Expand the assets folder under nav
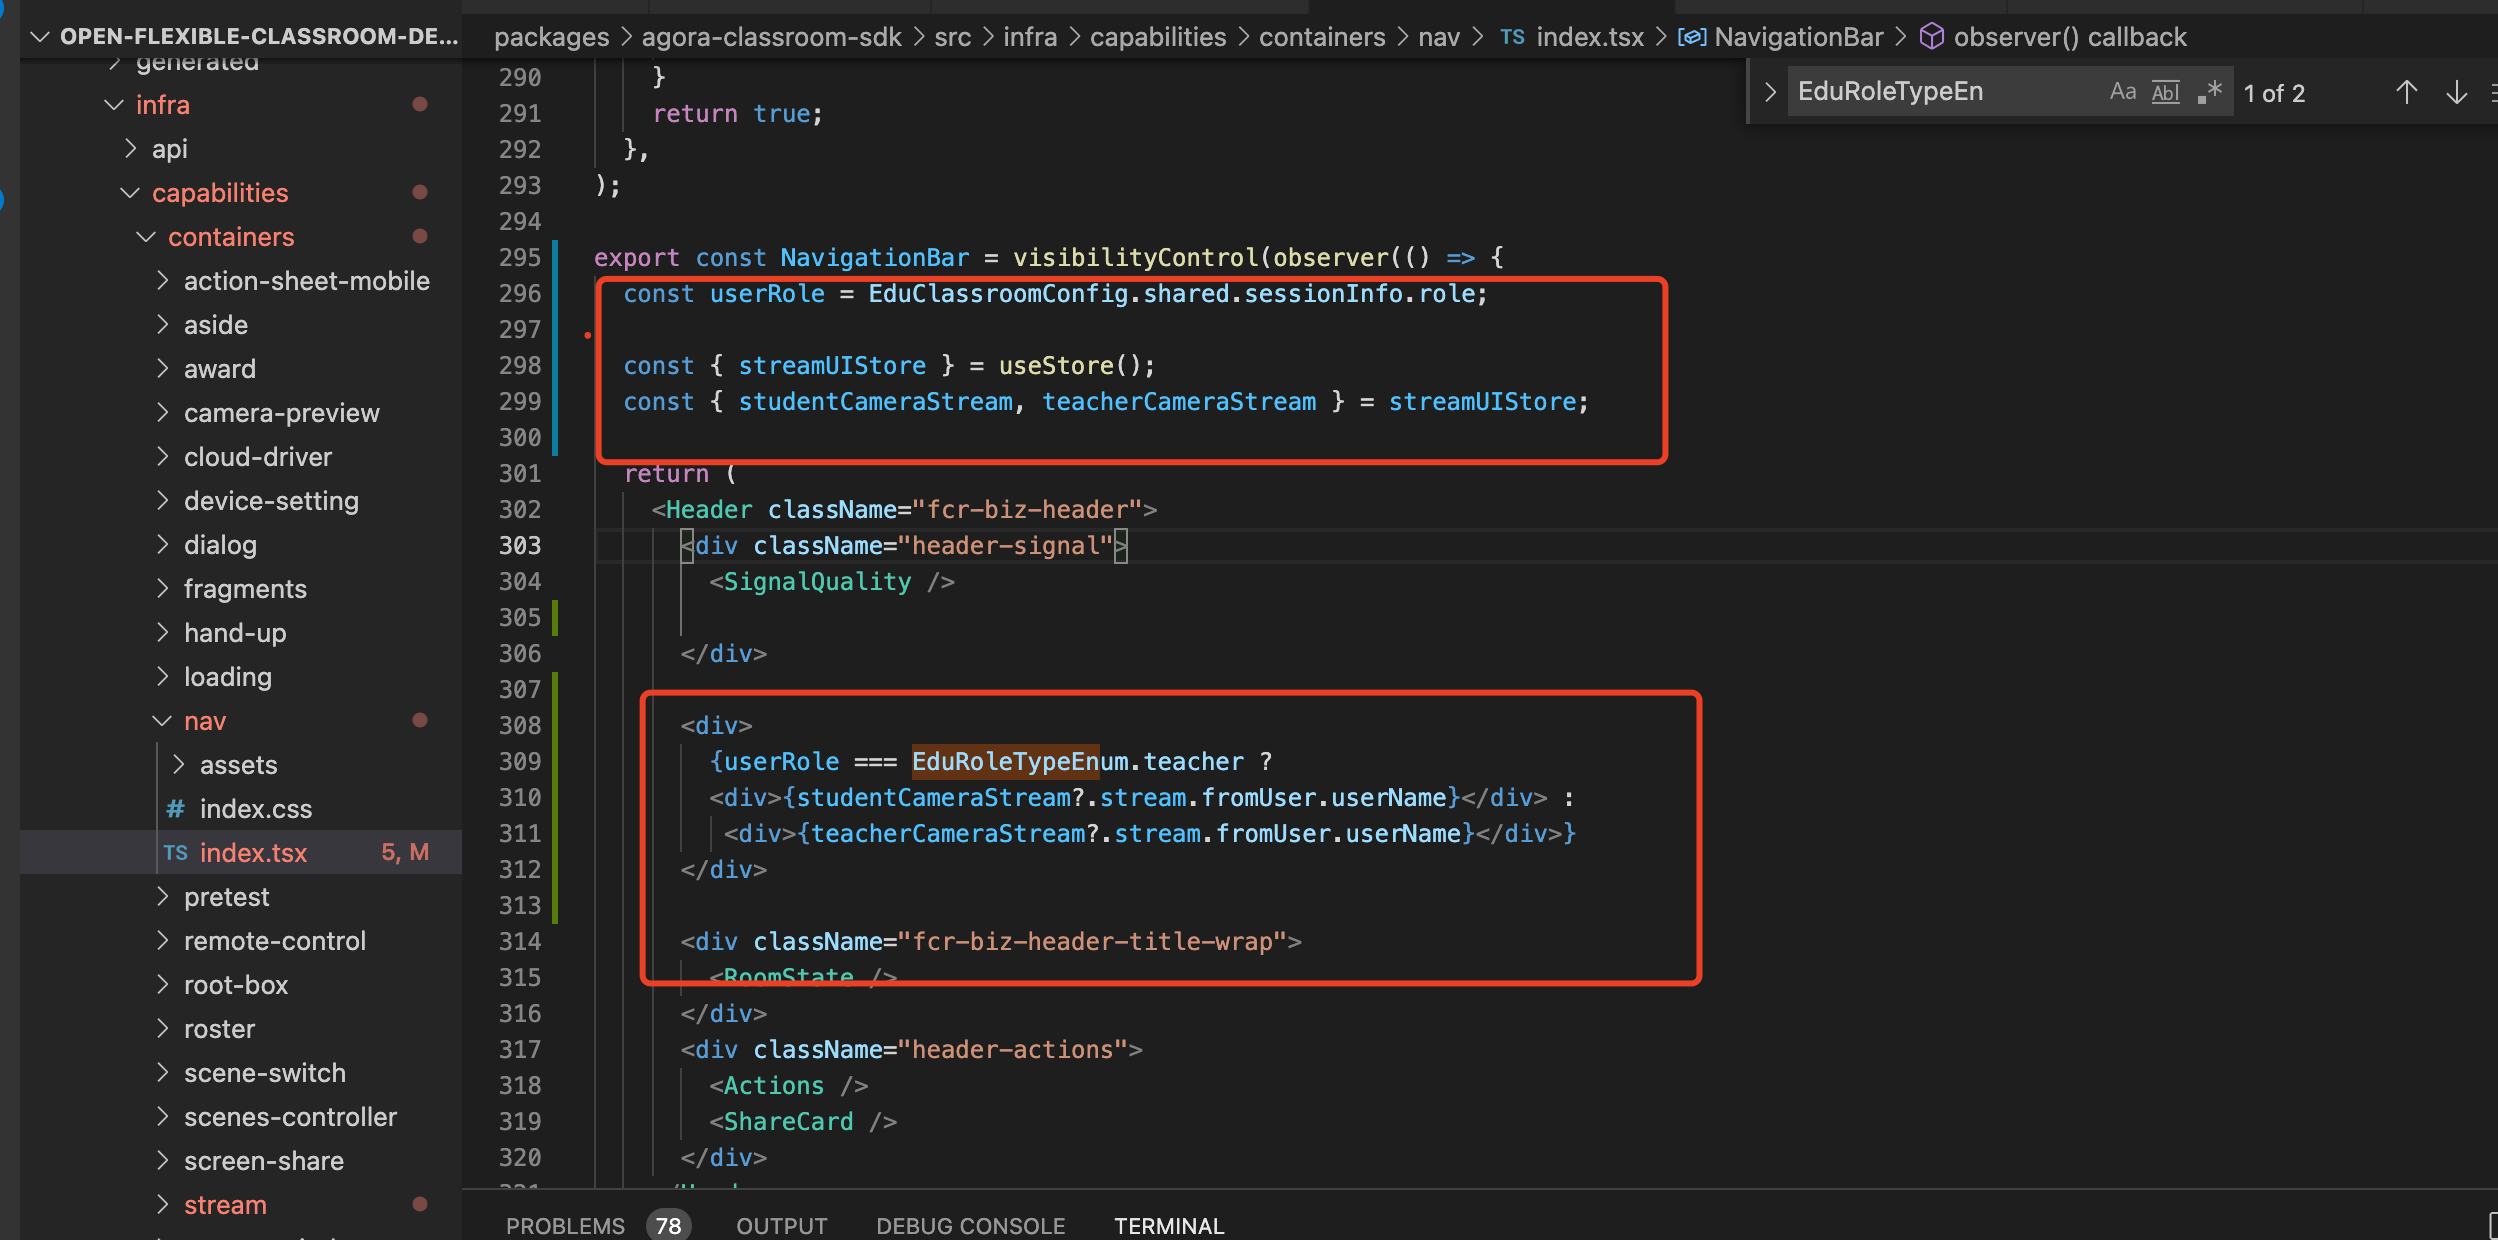This screenshot has height=1240, width=2498. tap(178, 765)
